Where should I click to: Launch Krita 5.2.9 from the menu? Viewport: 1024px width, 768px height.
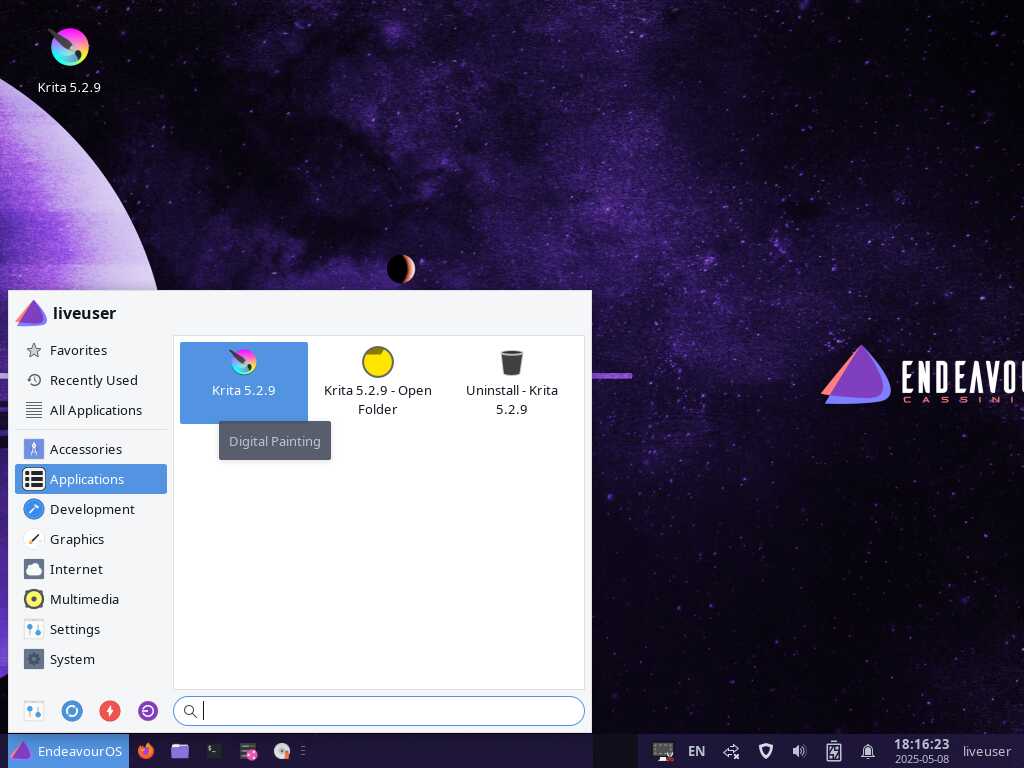point(244,382)
